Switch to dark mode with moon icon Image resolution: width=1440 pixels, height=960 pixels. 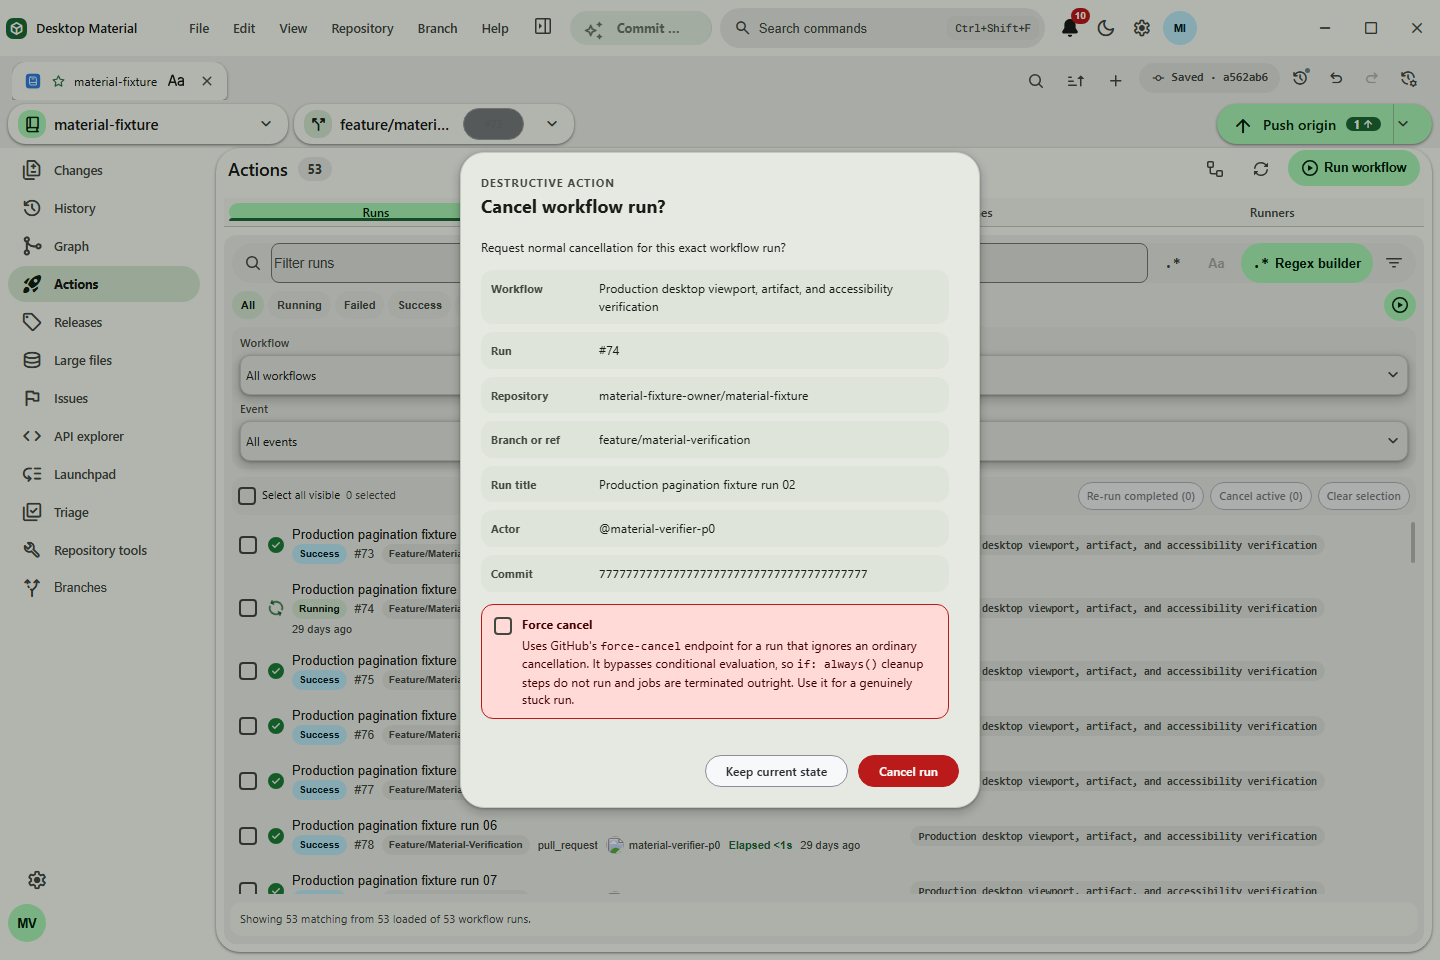pyautogui.click(x=1106, y=28)
